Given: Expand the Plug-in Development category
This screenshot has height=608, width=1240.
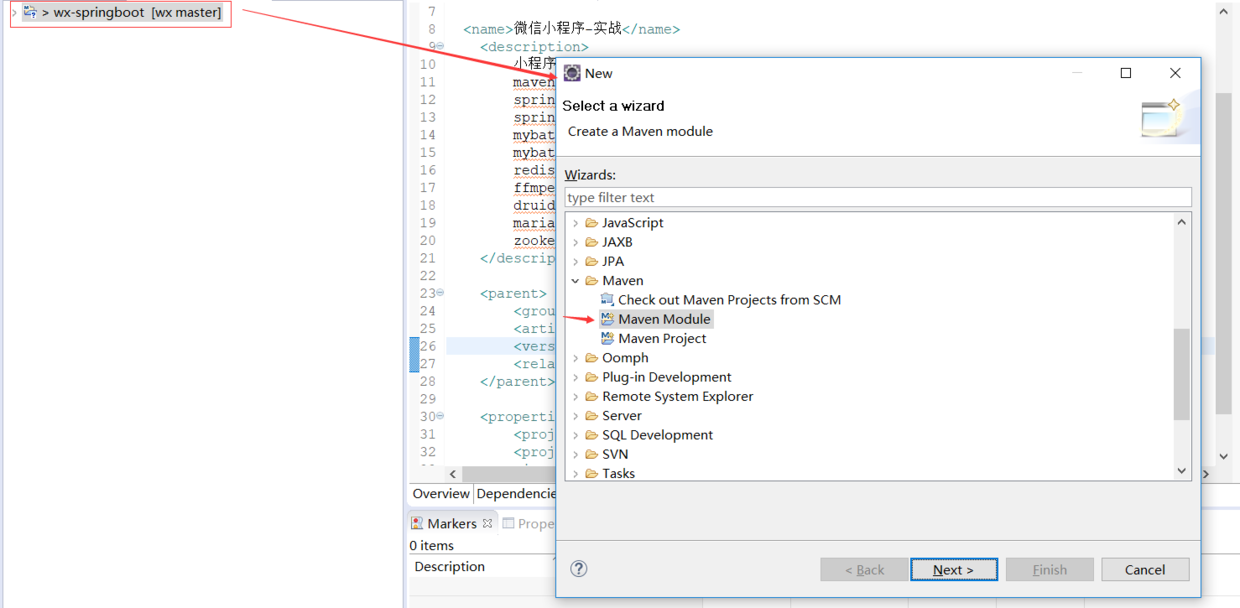Looking at the screenshot, I should [575, 377].
